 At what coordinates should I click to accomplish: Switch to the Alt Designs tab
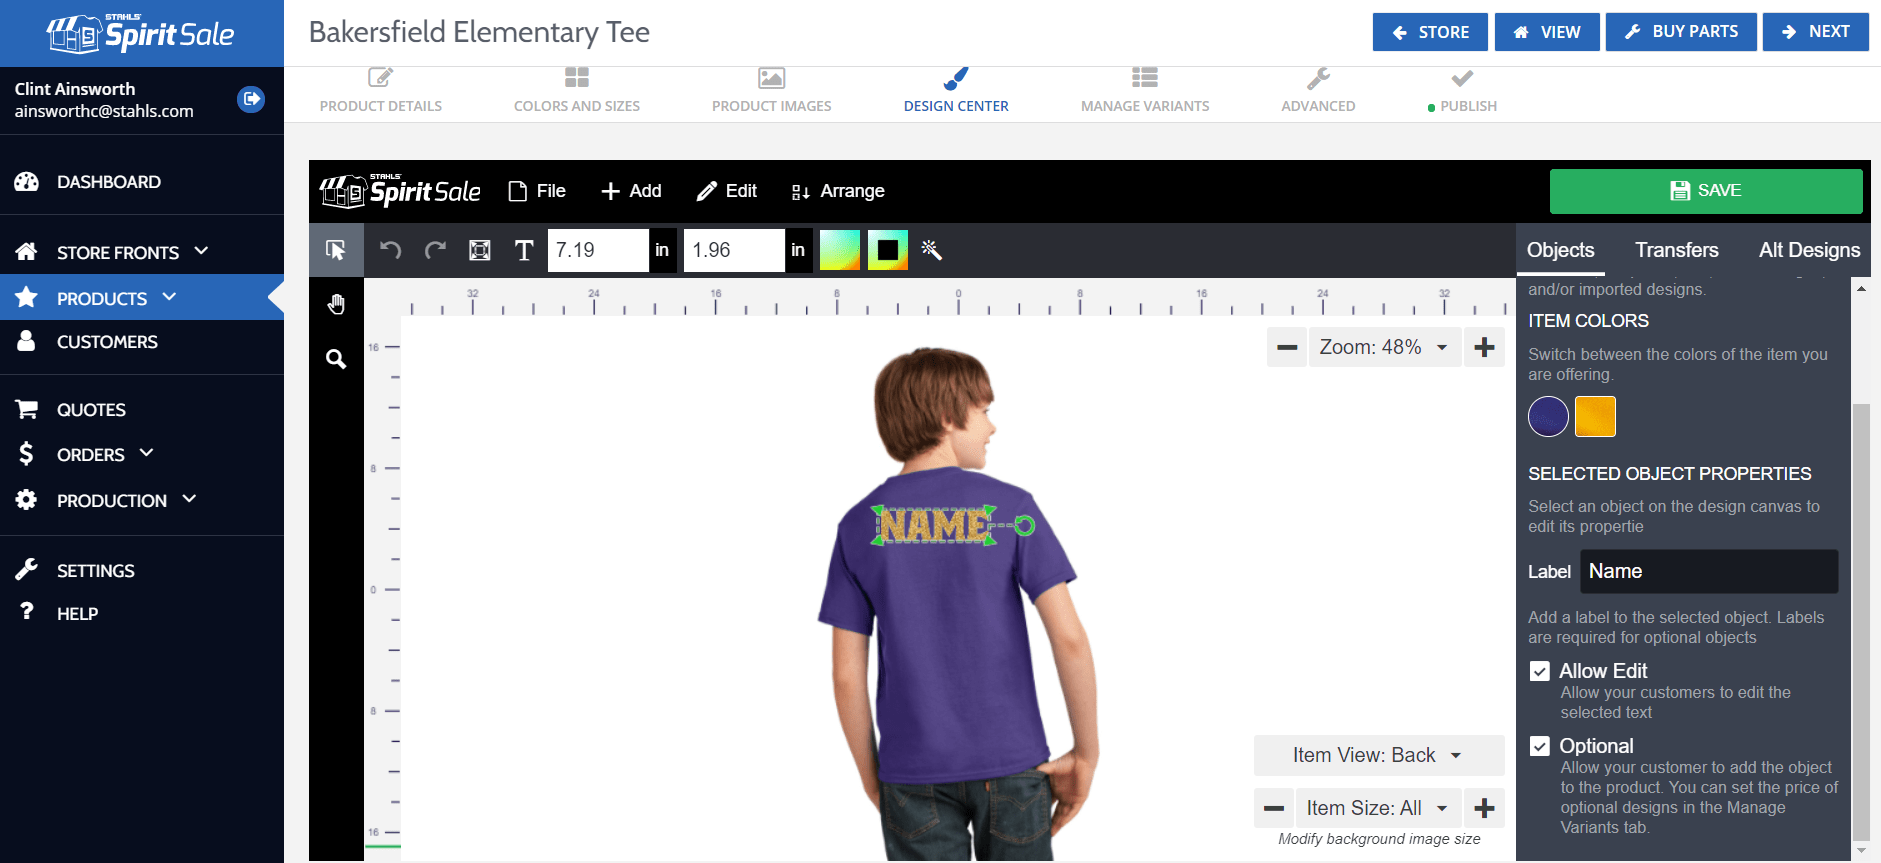point(1810,250)
